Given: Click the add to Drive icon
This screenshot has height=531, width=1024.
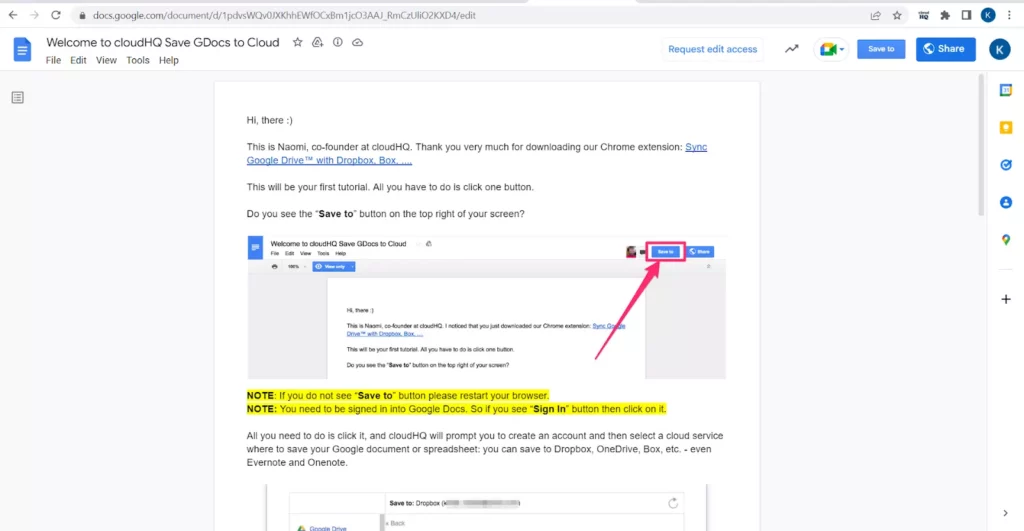Looking at the screenshot, I should pyautogui.click(x=317, y=42).
